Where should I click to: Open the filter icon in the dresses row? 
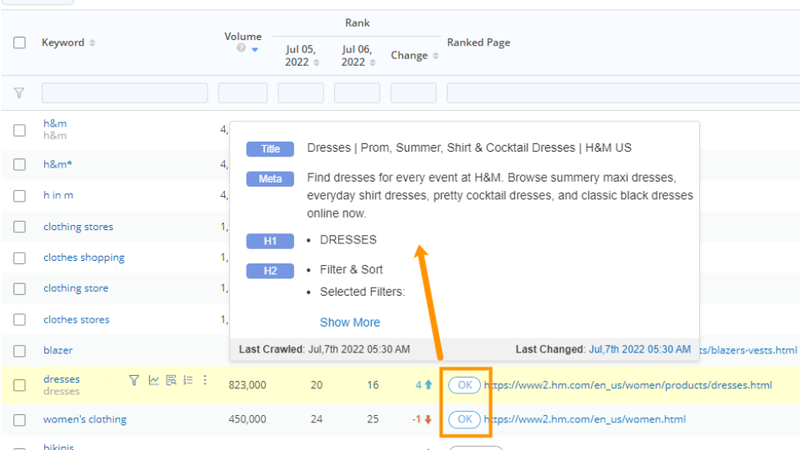(x=134, y=380)
